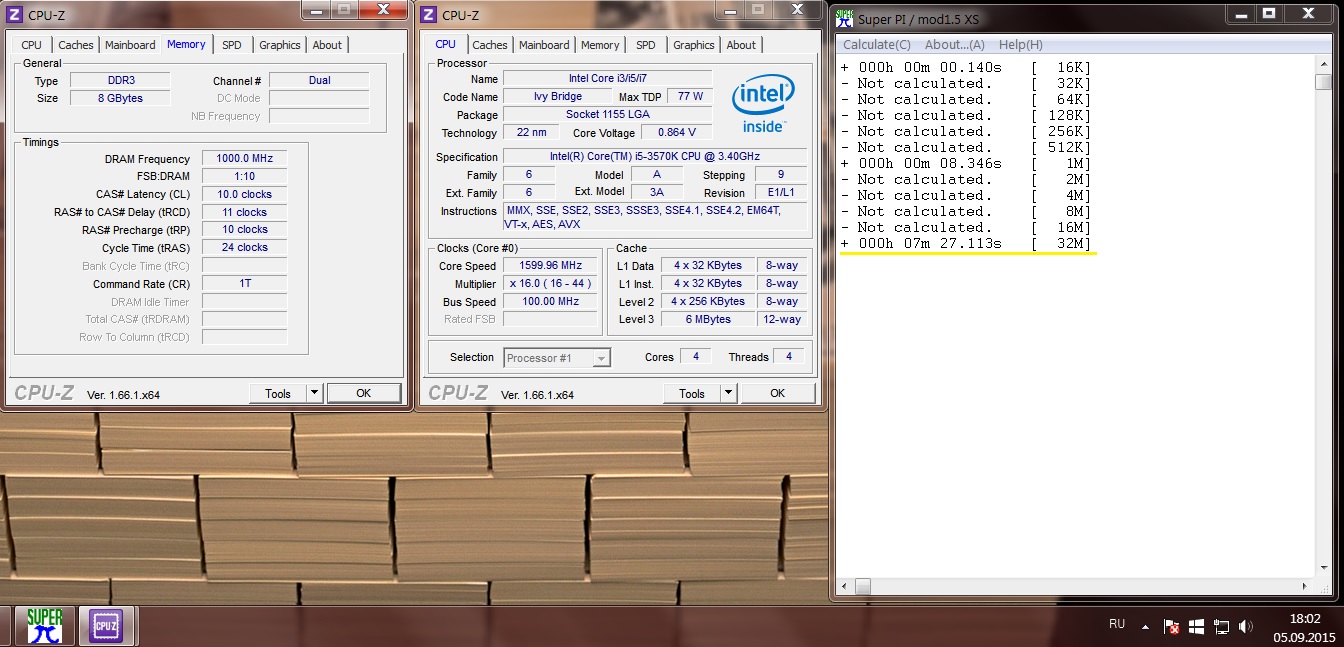The image size is (1344, 647).
Task: Click Tools button in right CPU-Z window
Action: pyautogui.click(x=692, y=393)
